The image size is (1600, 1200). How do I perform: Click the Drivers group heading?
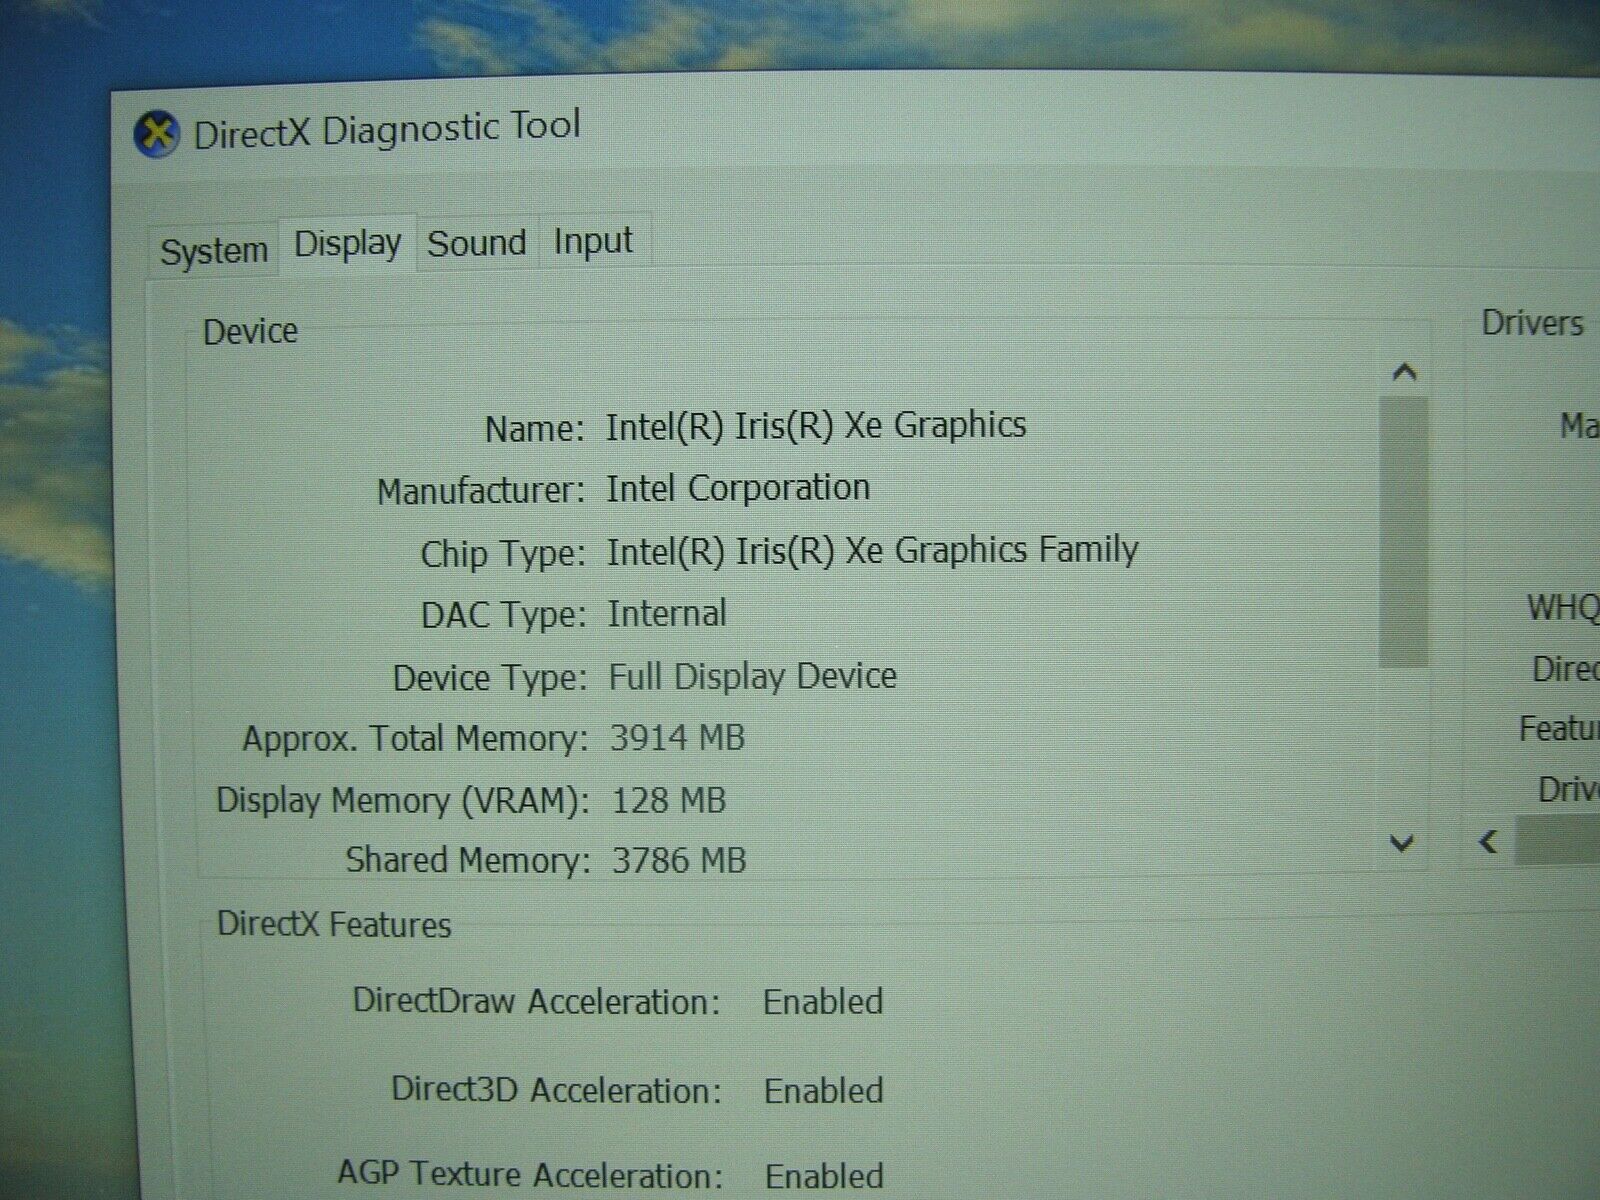(x=1532, y=323)
